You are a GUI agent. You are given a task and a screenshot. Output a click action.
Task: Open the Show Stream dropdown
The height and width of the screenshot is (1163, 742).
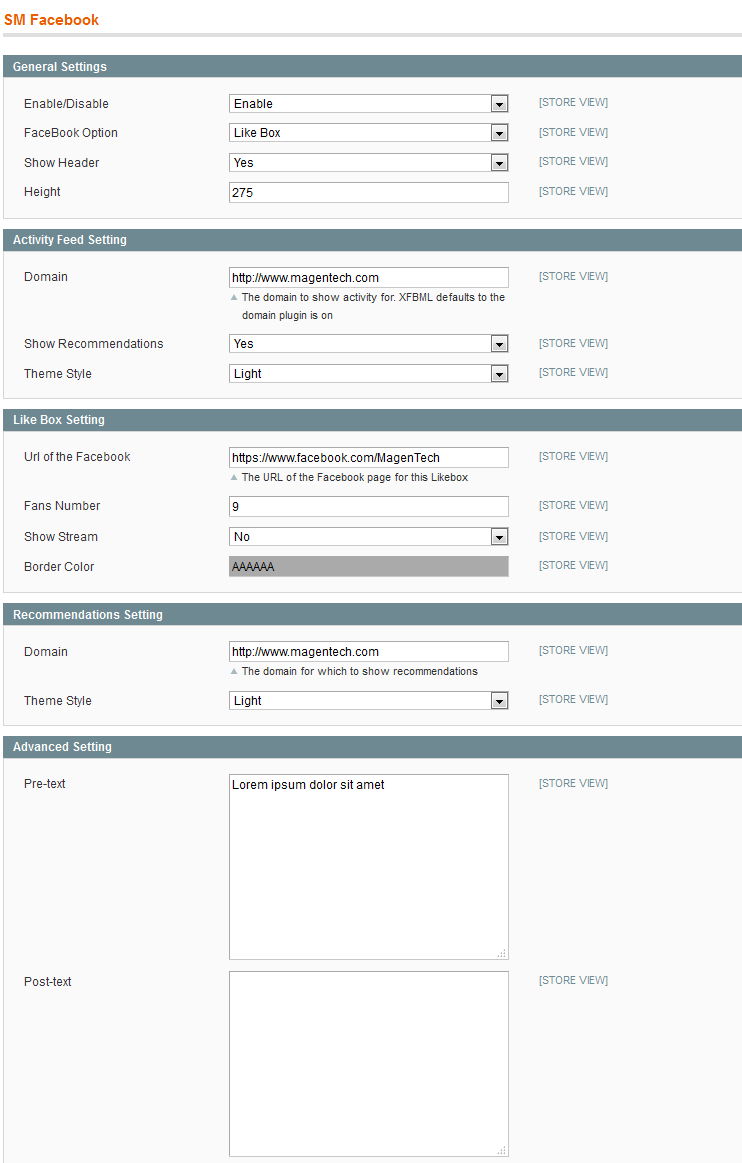[369, 536]
